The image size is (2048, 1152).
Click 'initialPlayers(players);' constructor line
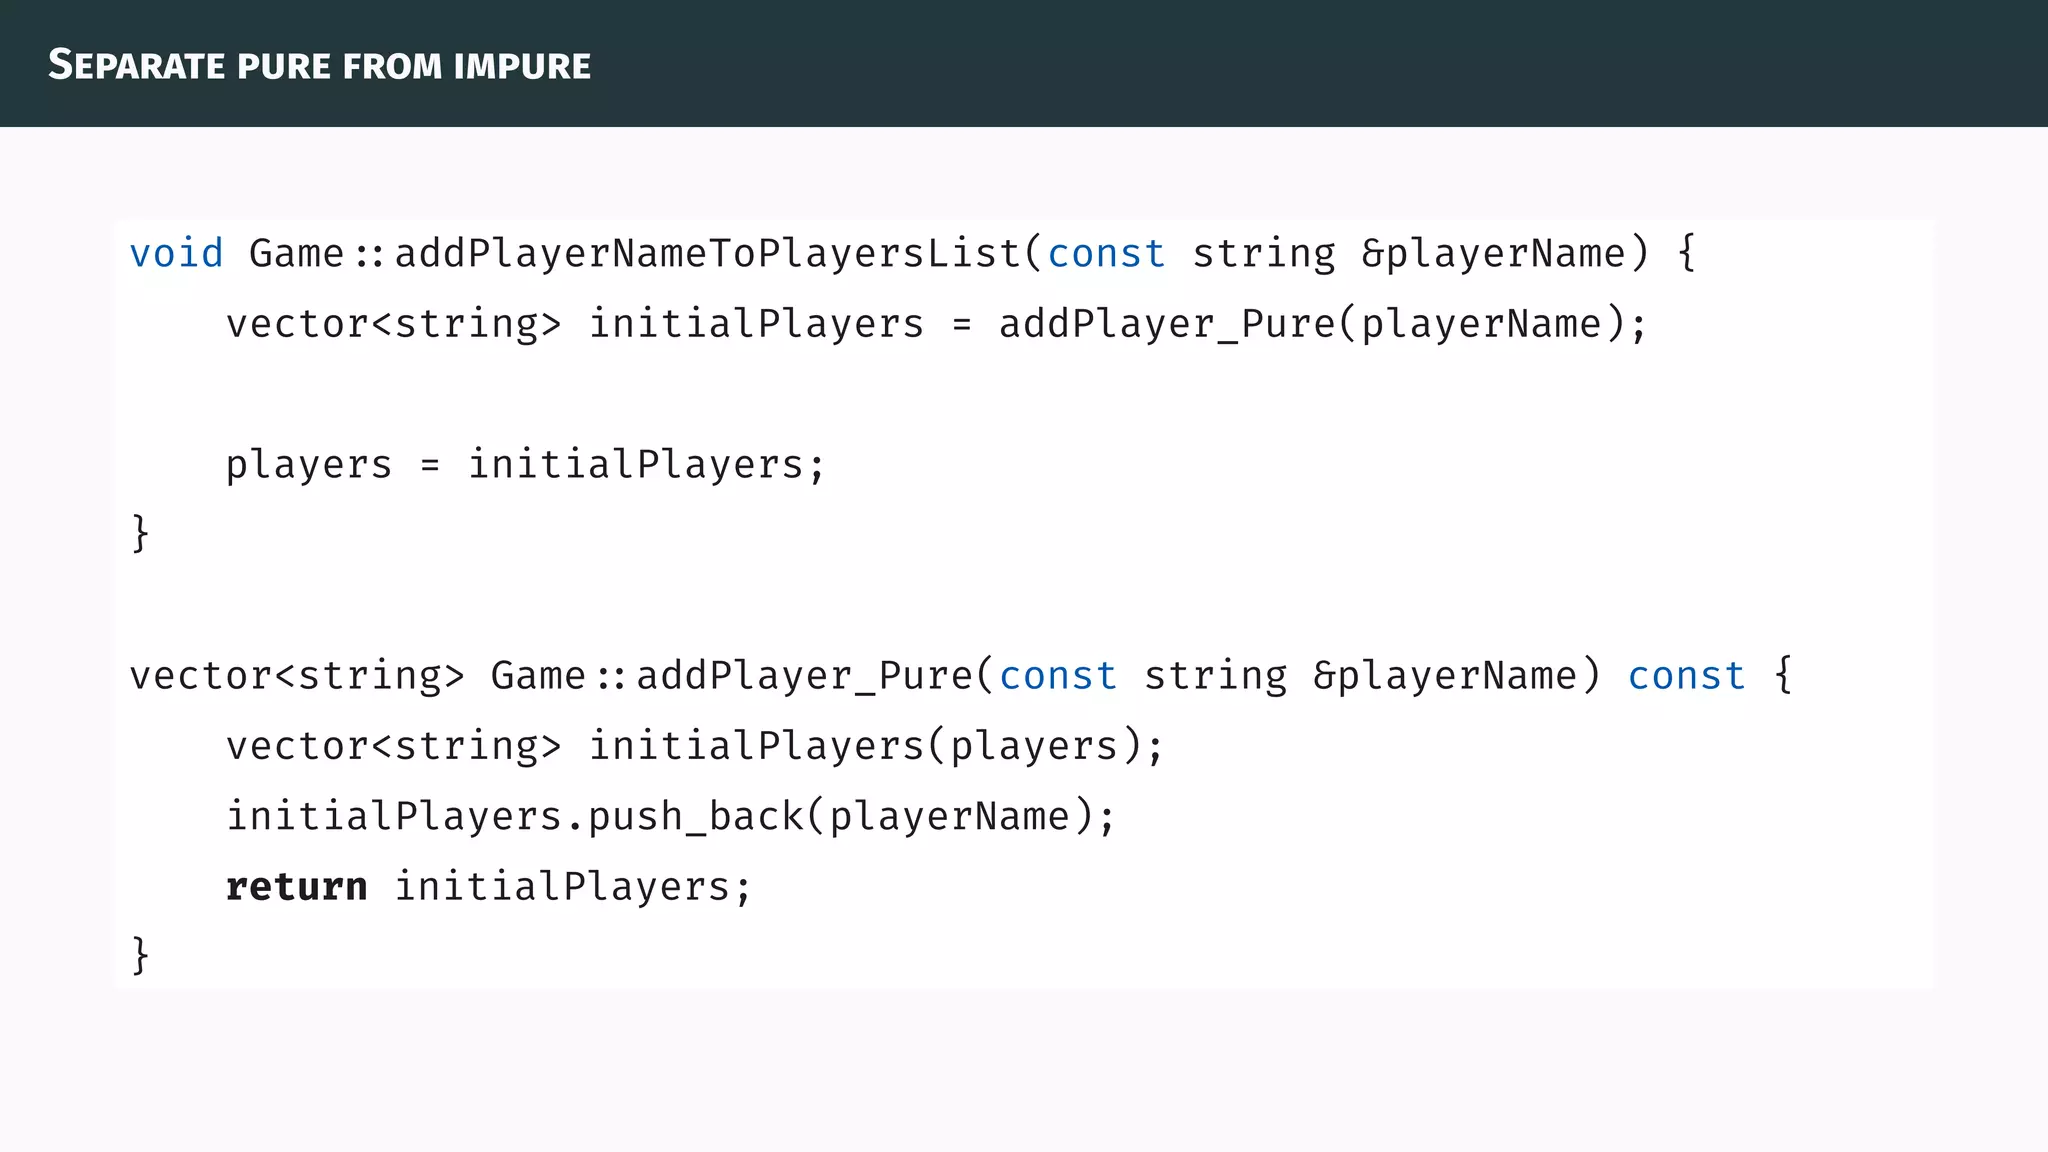coord(876,746)
